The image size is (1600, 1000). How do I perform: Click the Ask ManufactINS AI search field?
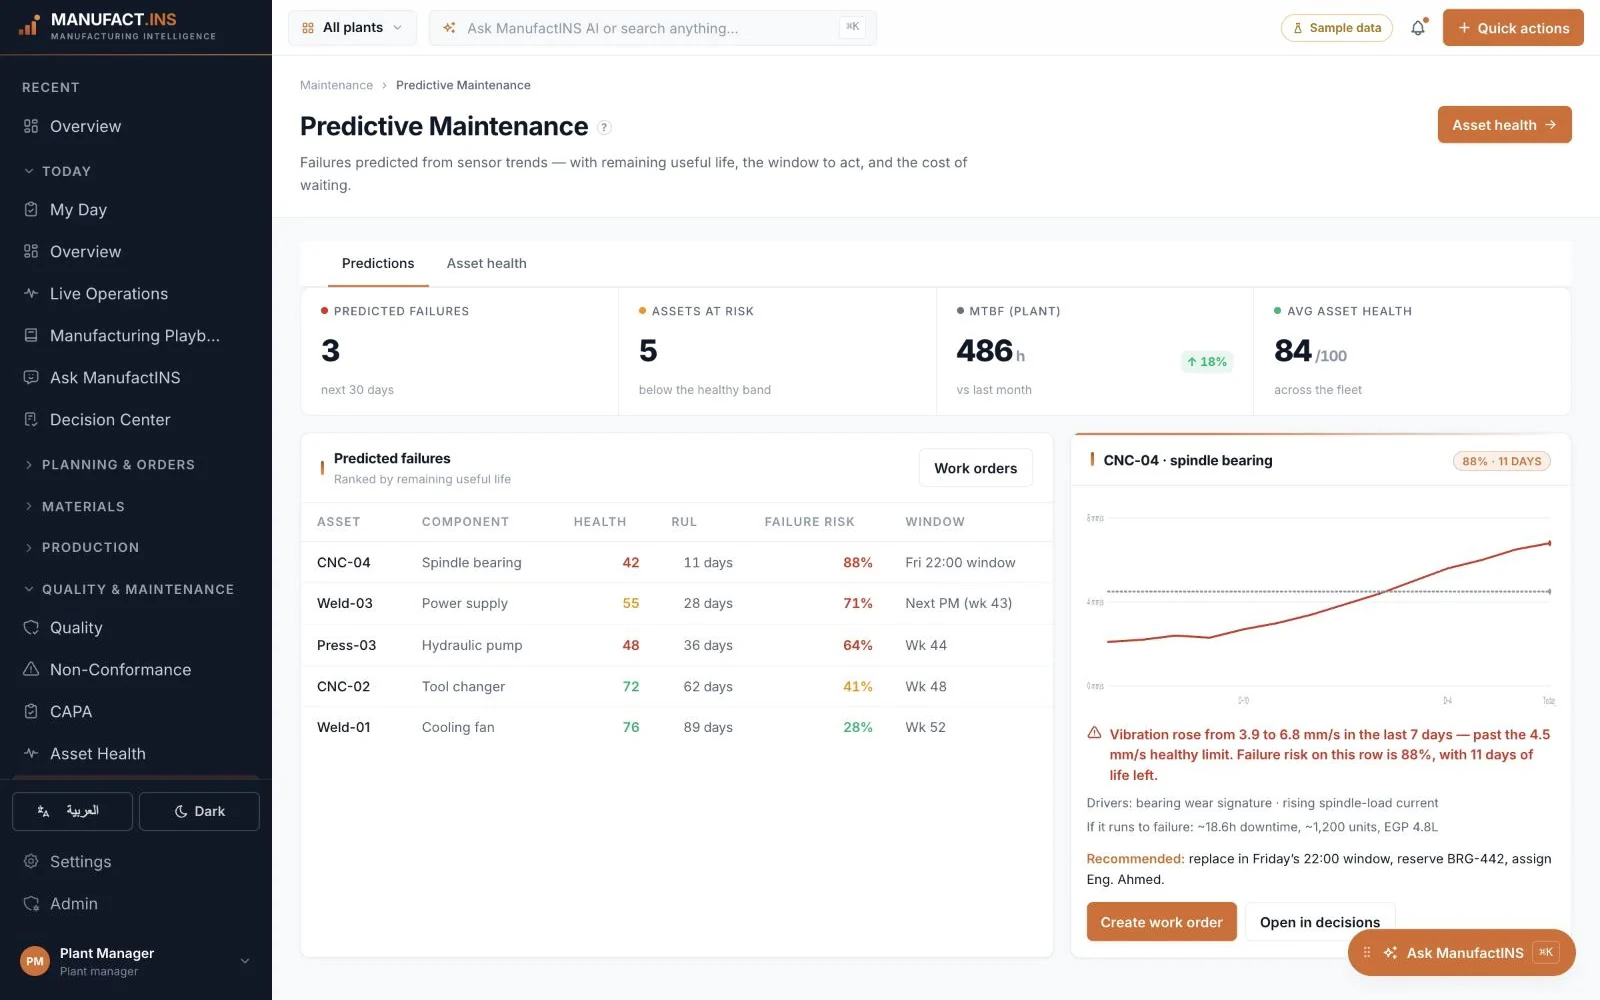(x=652, y=28)
